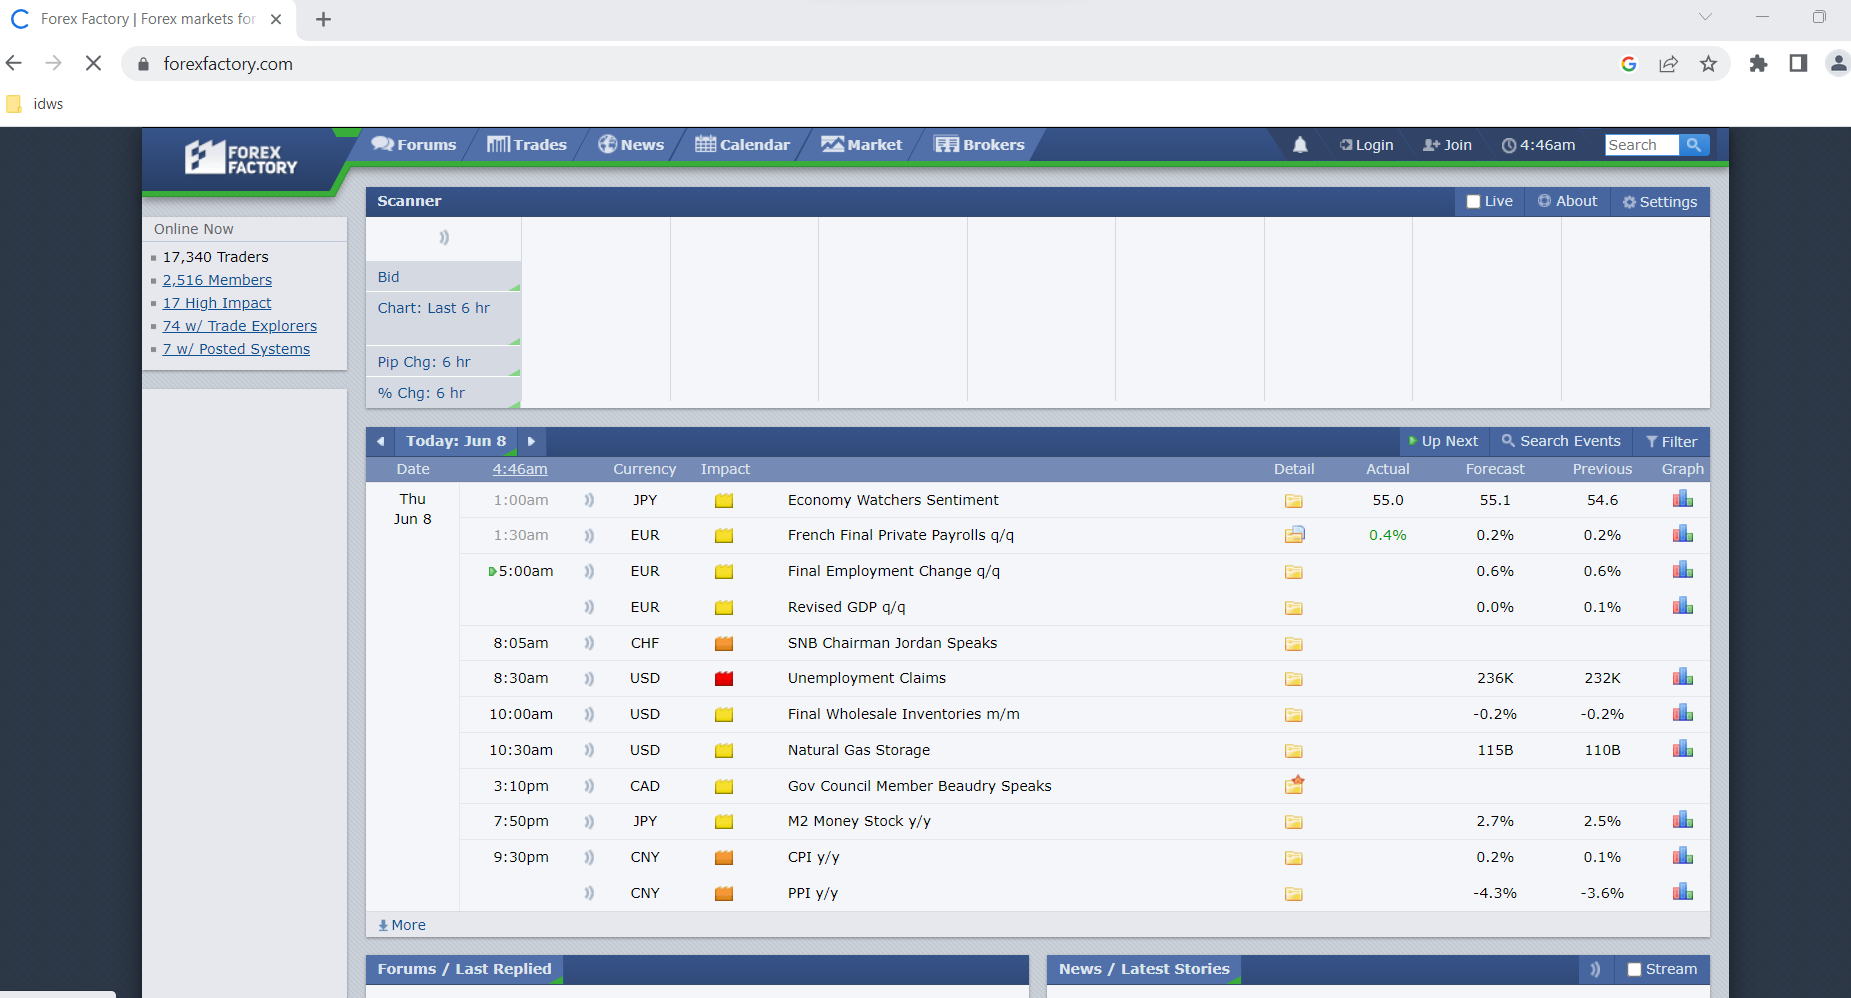Viewport: 1851px width, 998px height.
Task: Click the Forex Factory logo
Action: (241, 158)
